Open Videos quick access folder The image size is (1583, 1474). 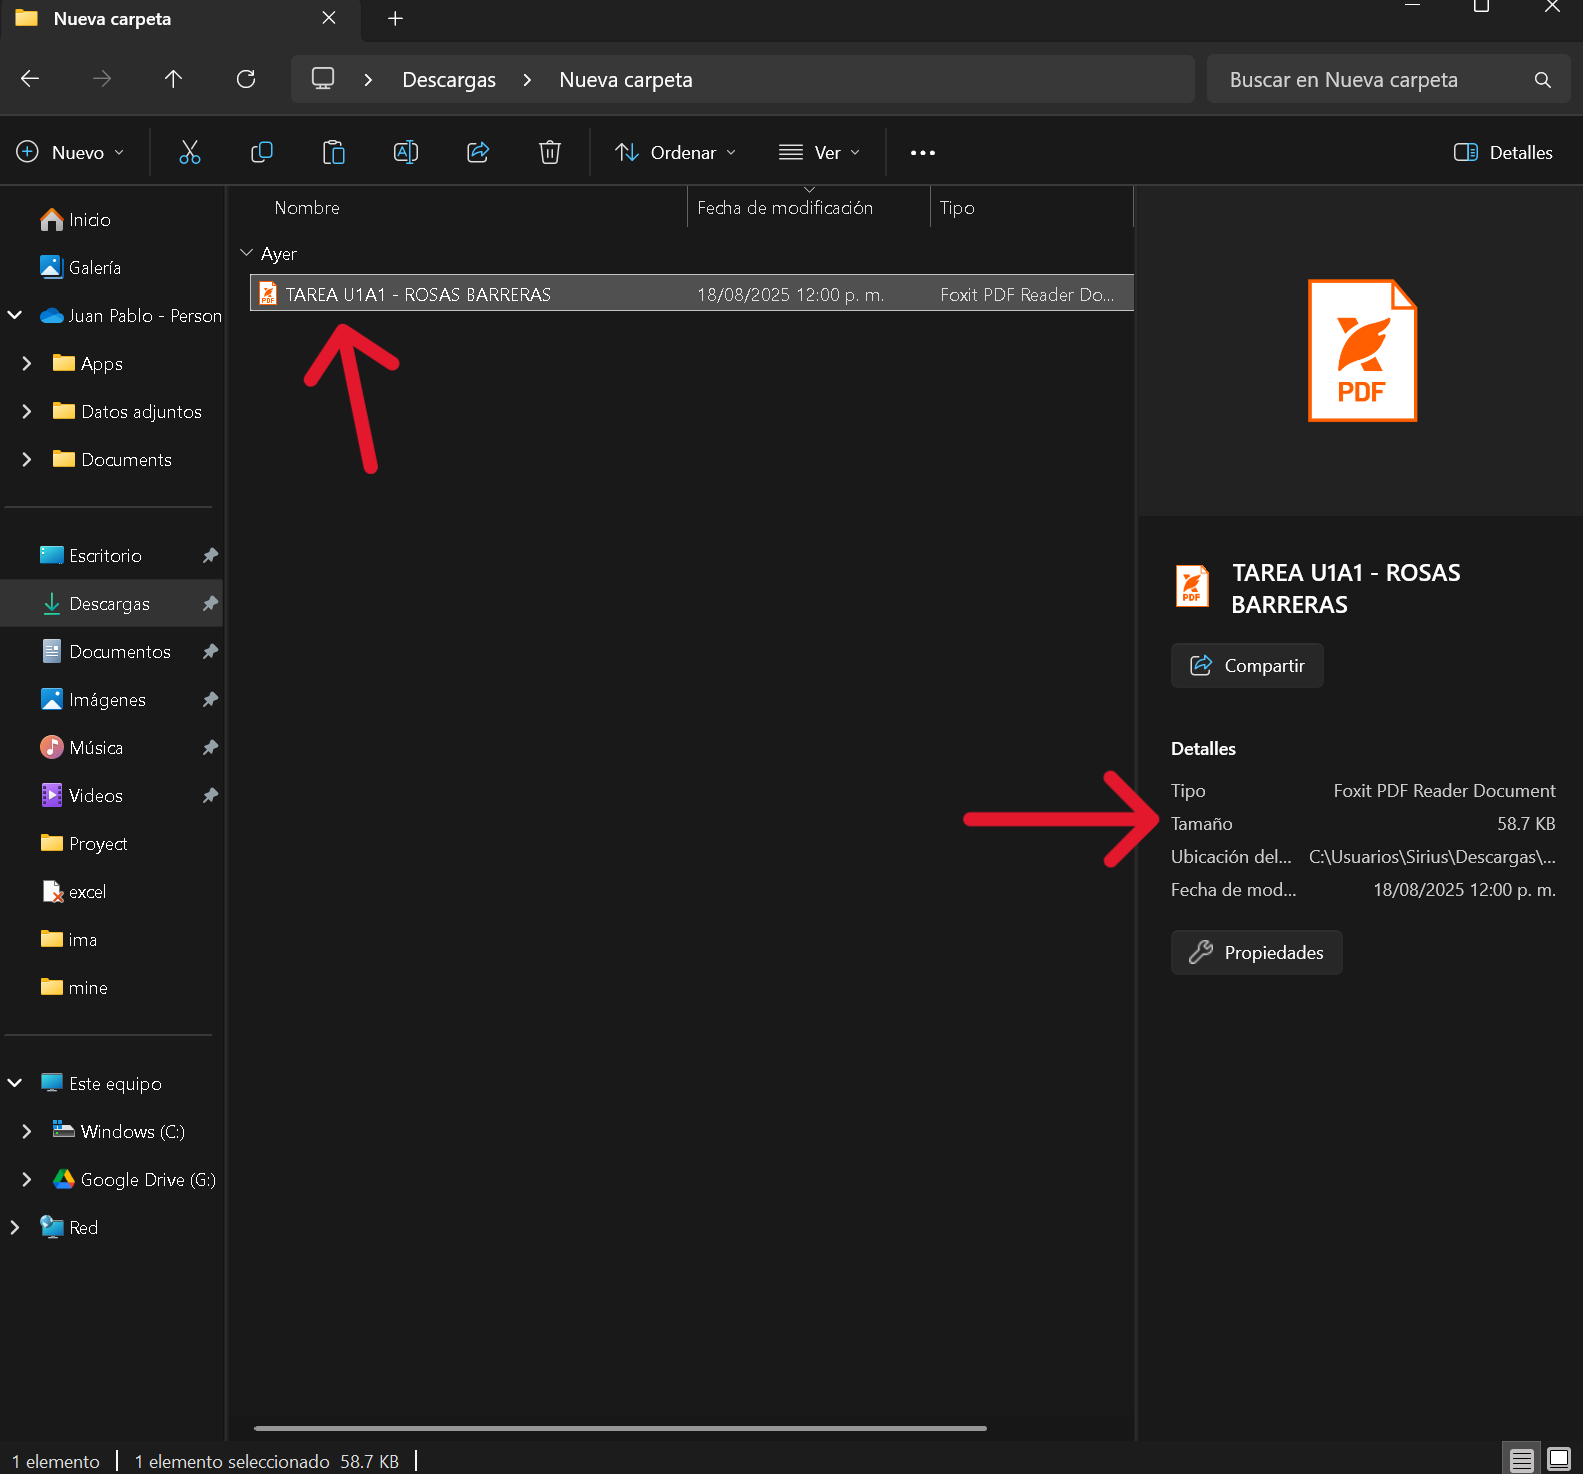pos(82,796)
